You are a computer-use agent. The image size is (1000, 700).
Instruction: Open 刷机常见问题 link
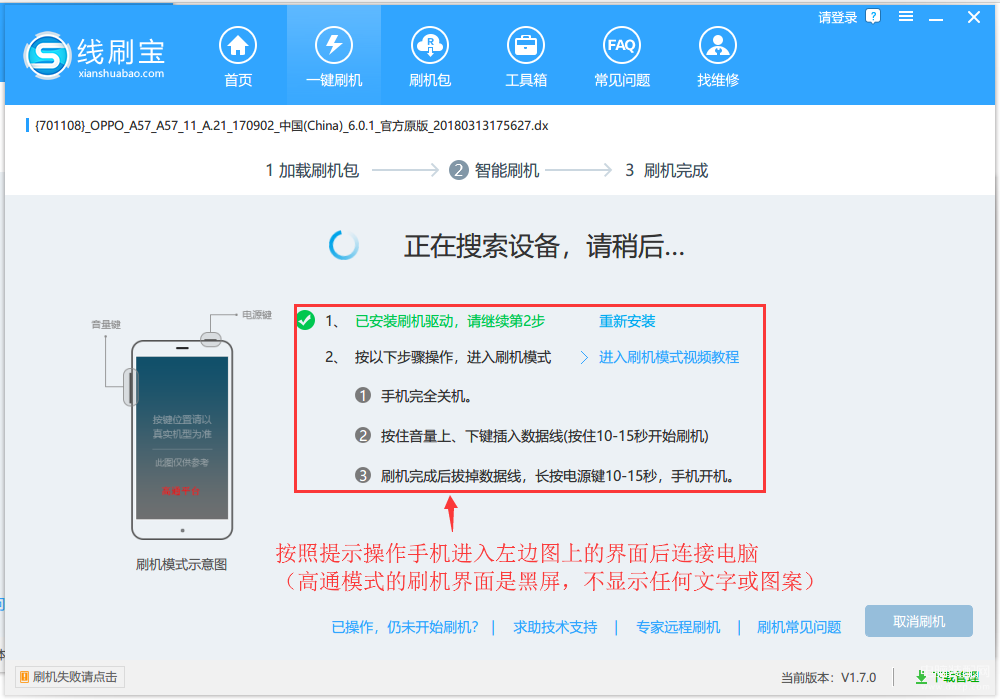pos(798,627)
